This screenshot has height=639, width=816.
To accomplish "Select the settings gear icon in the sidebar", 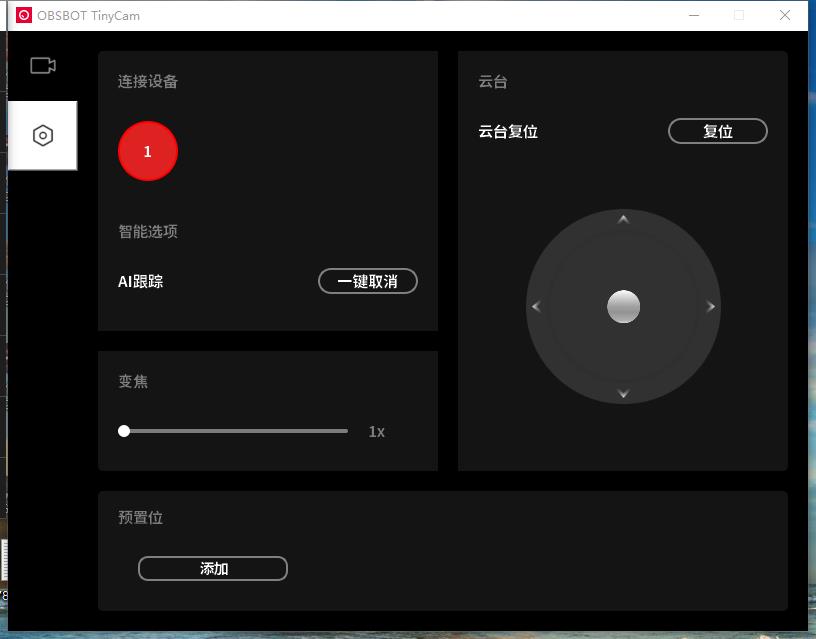I will pyautogui.click(x=42, y=134).
